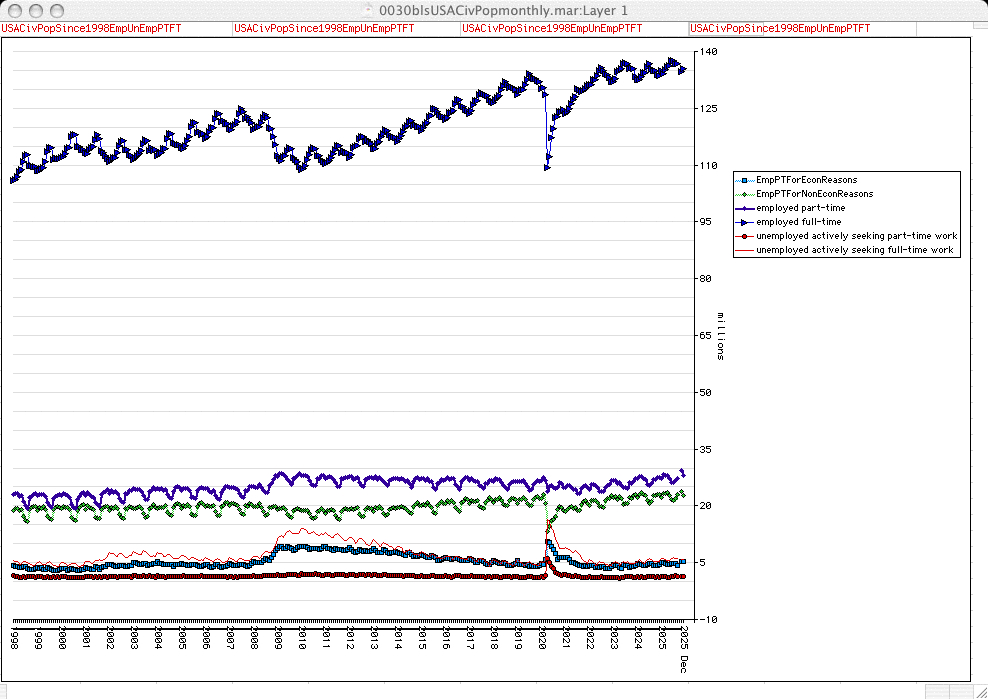Screen dimensions: 988x699
Task: Click the 2020 label on the x-axis
Action: coord(543,639)
